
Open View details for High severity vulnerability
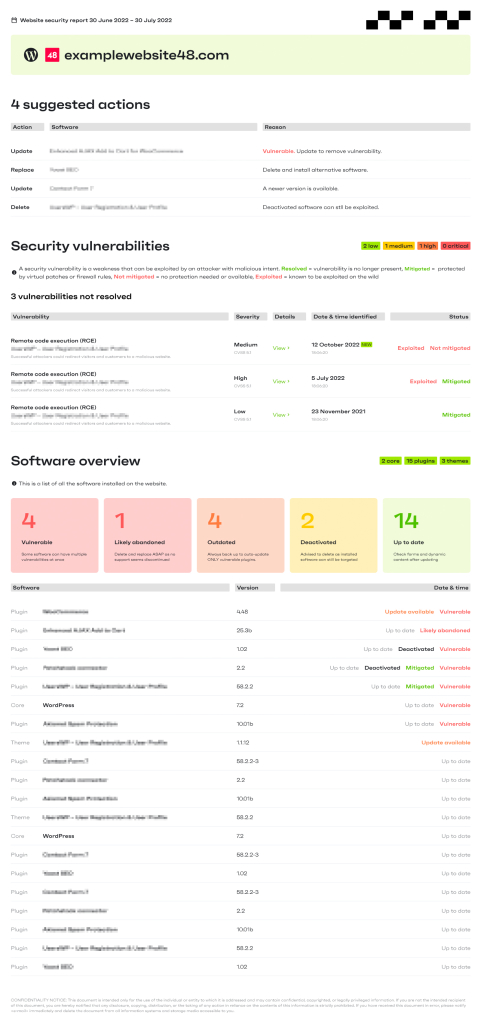281,381
